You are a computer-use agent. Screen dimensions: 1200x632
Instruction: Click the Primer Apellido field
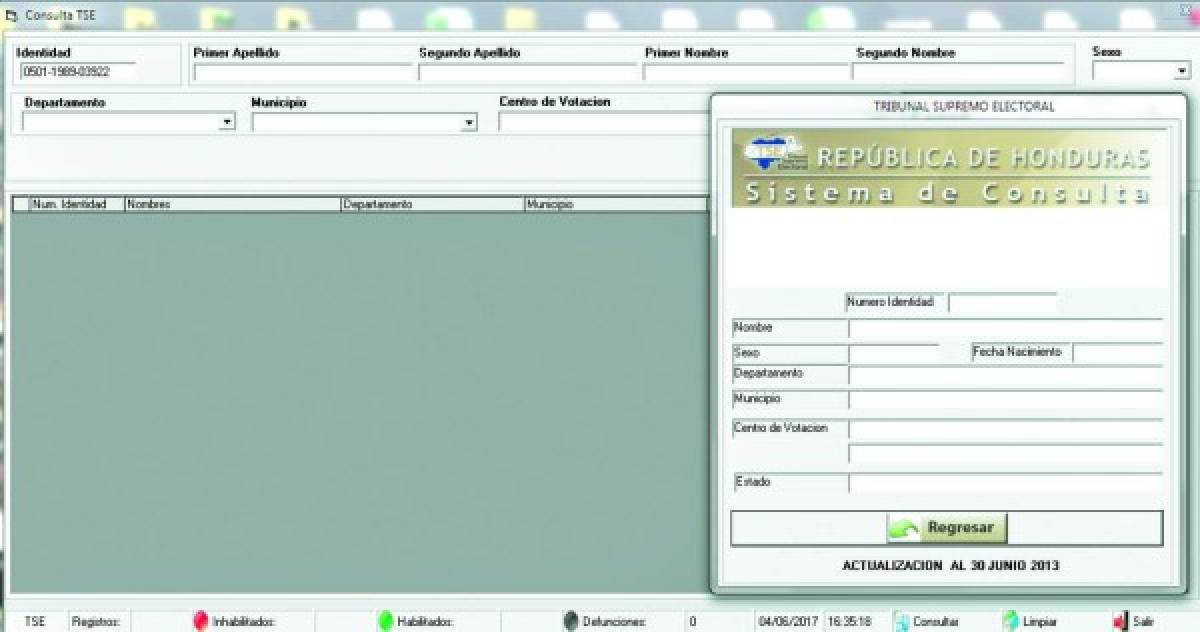tap(303, 72)
